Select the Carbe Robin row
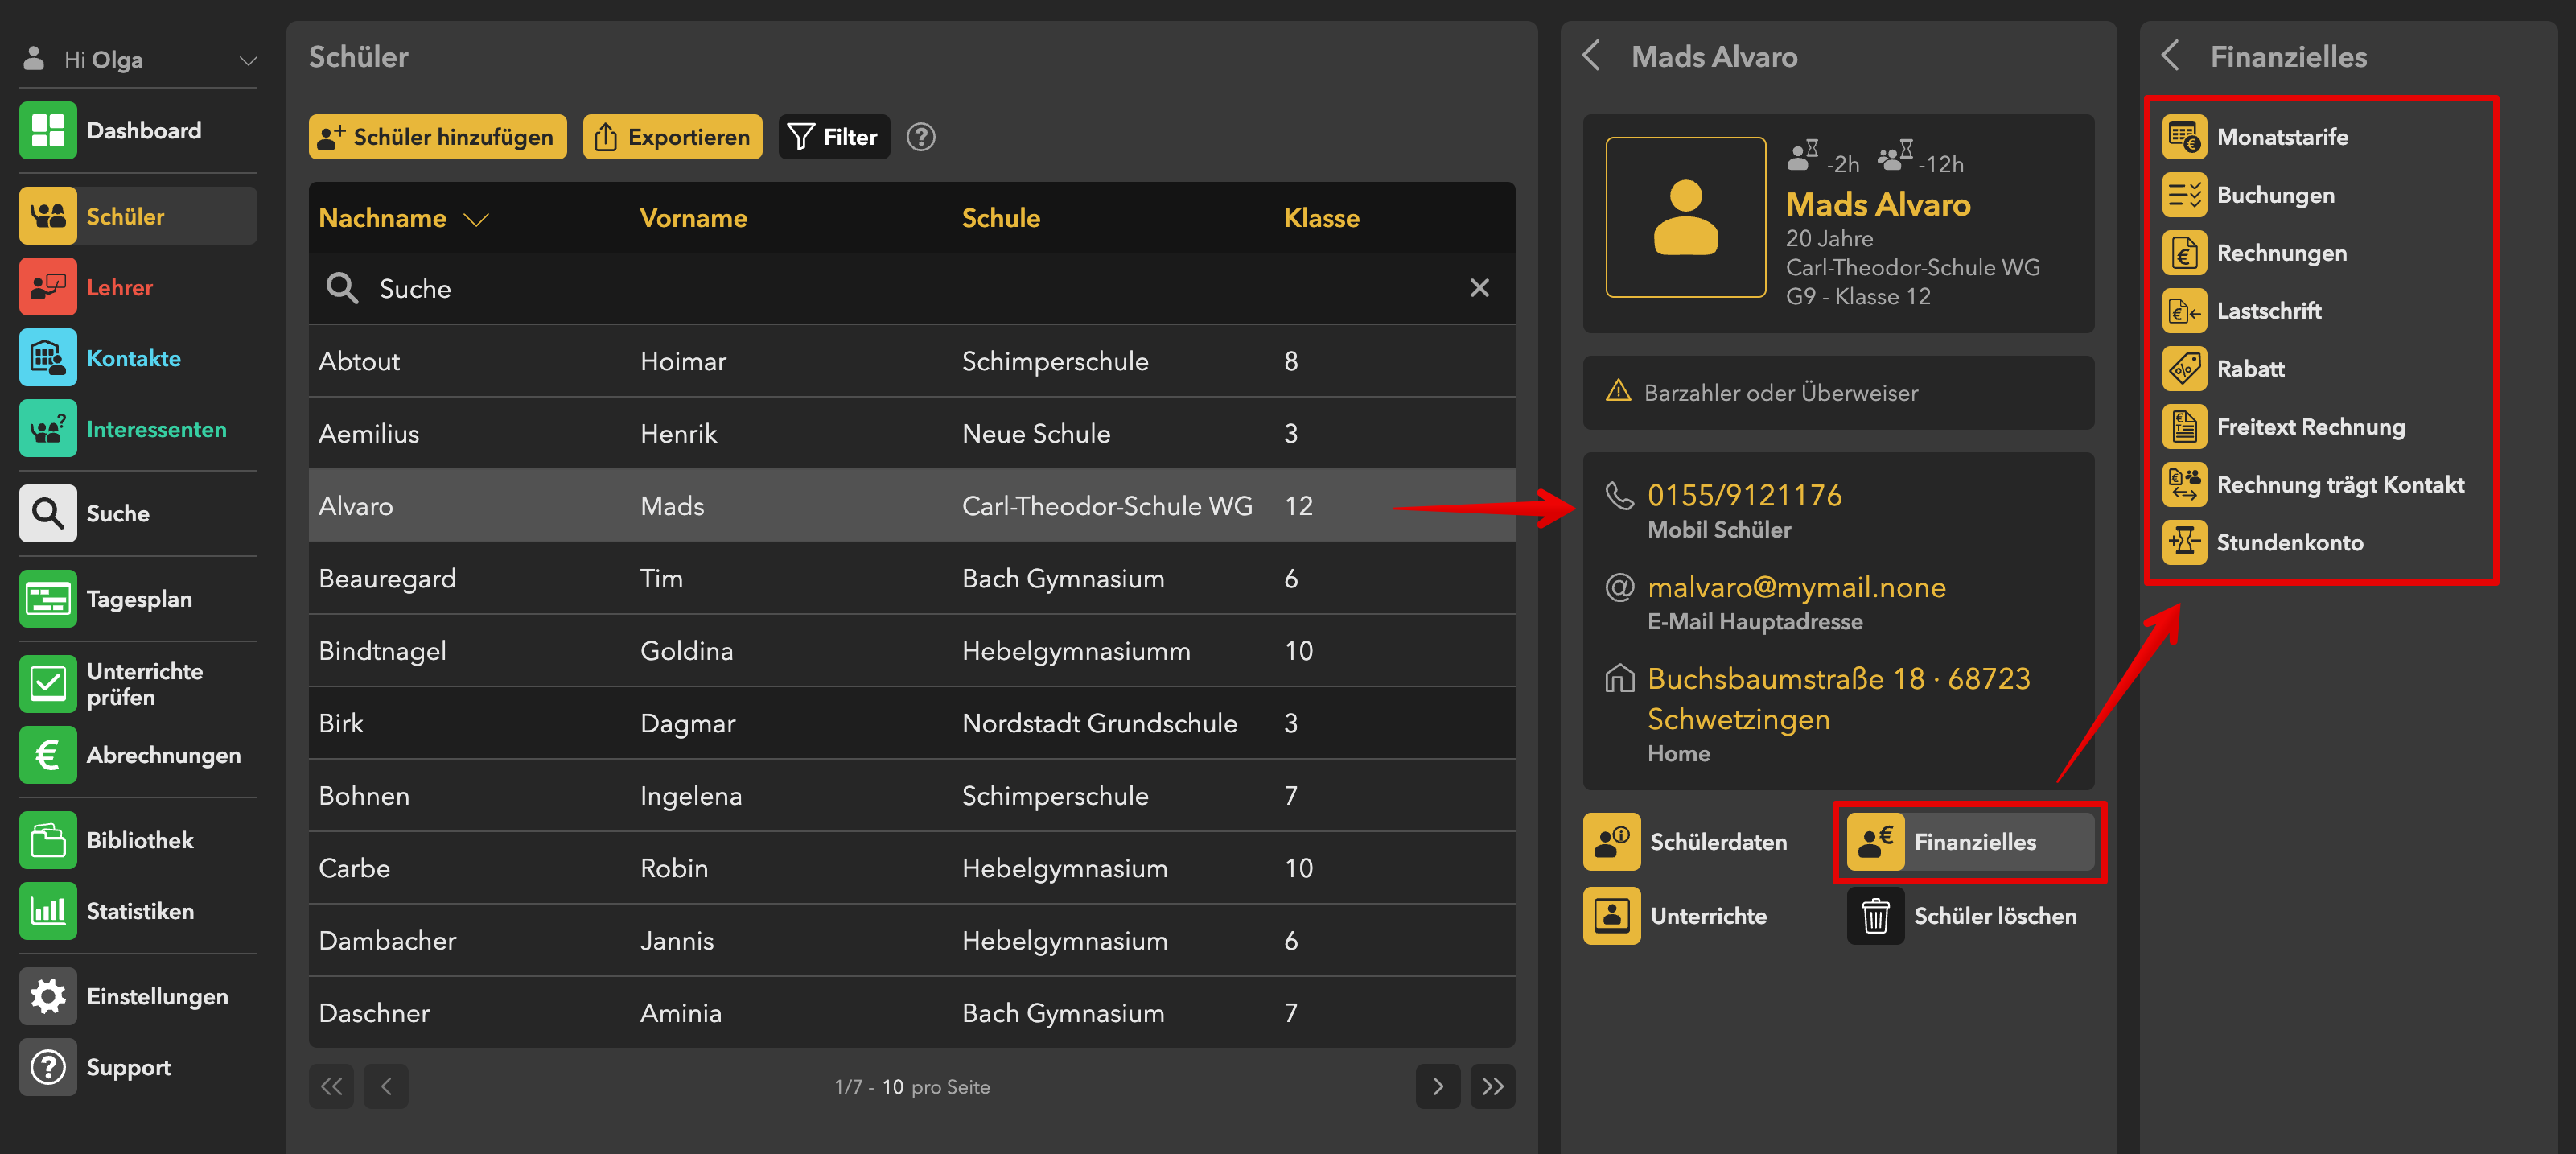 [912, 868]
